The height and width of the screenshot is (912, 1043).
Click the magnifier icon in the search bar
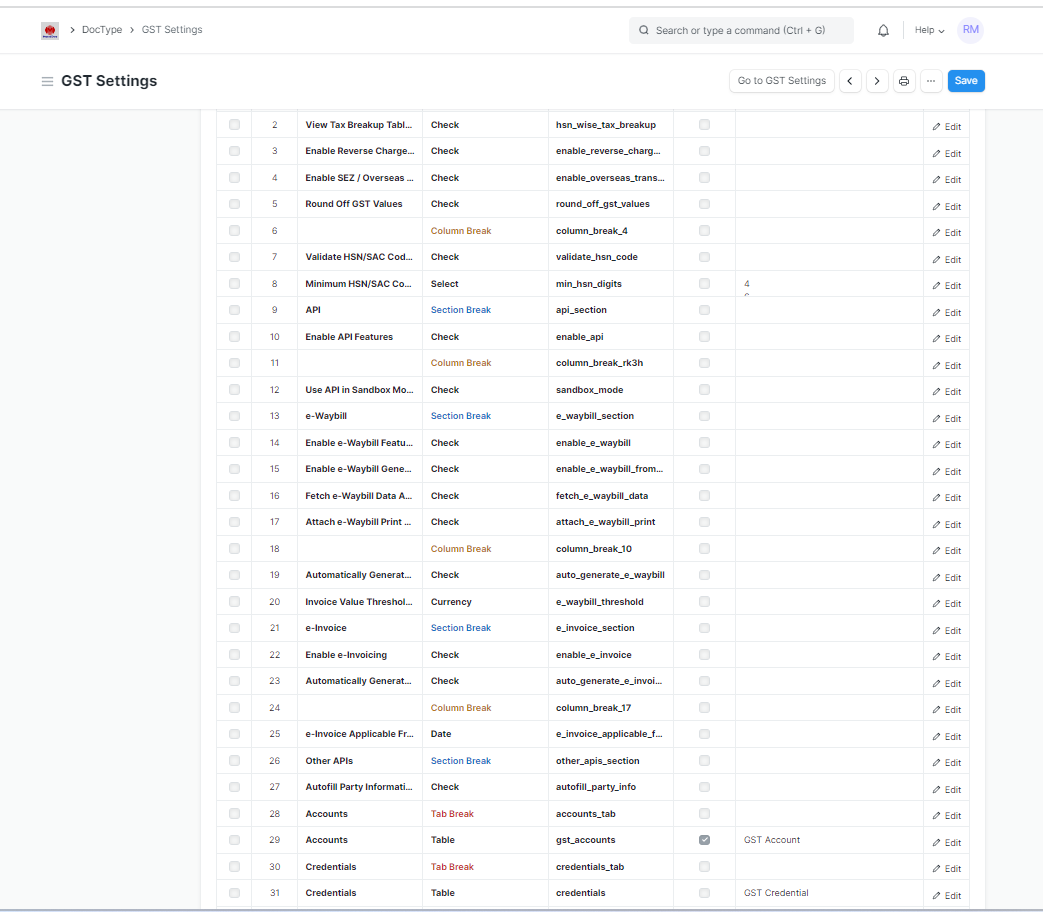[644, 30]
